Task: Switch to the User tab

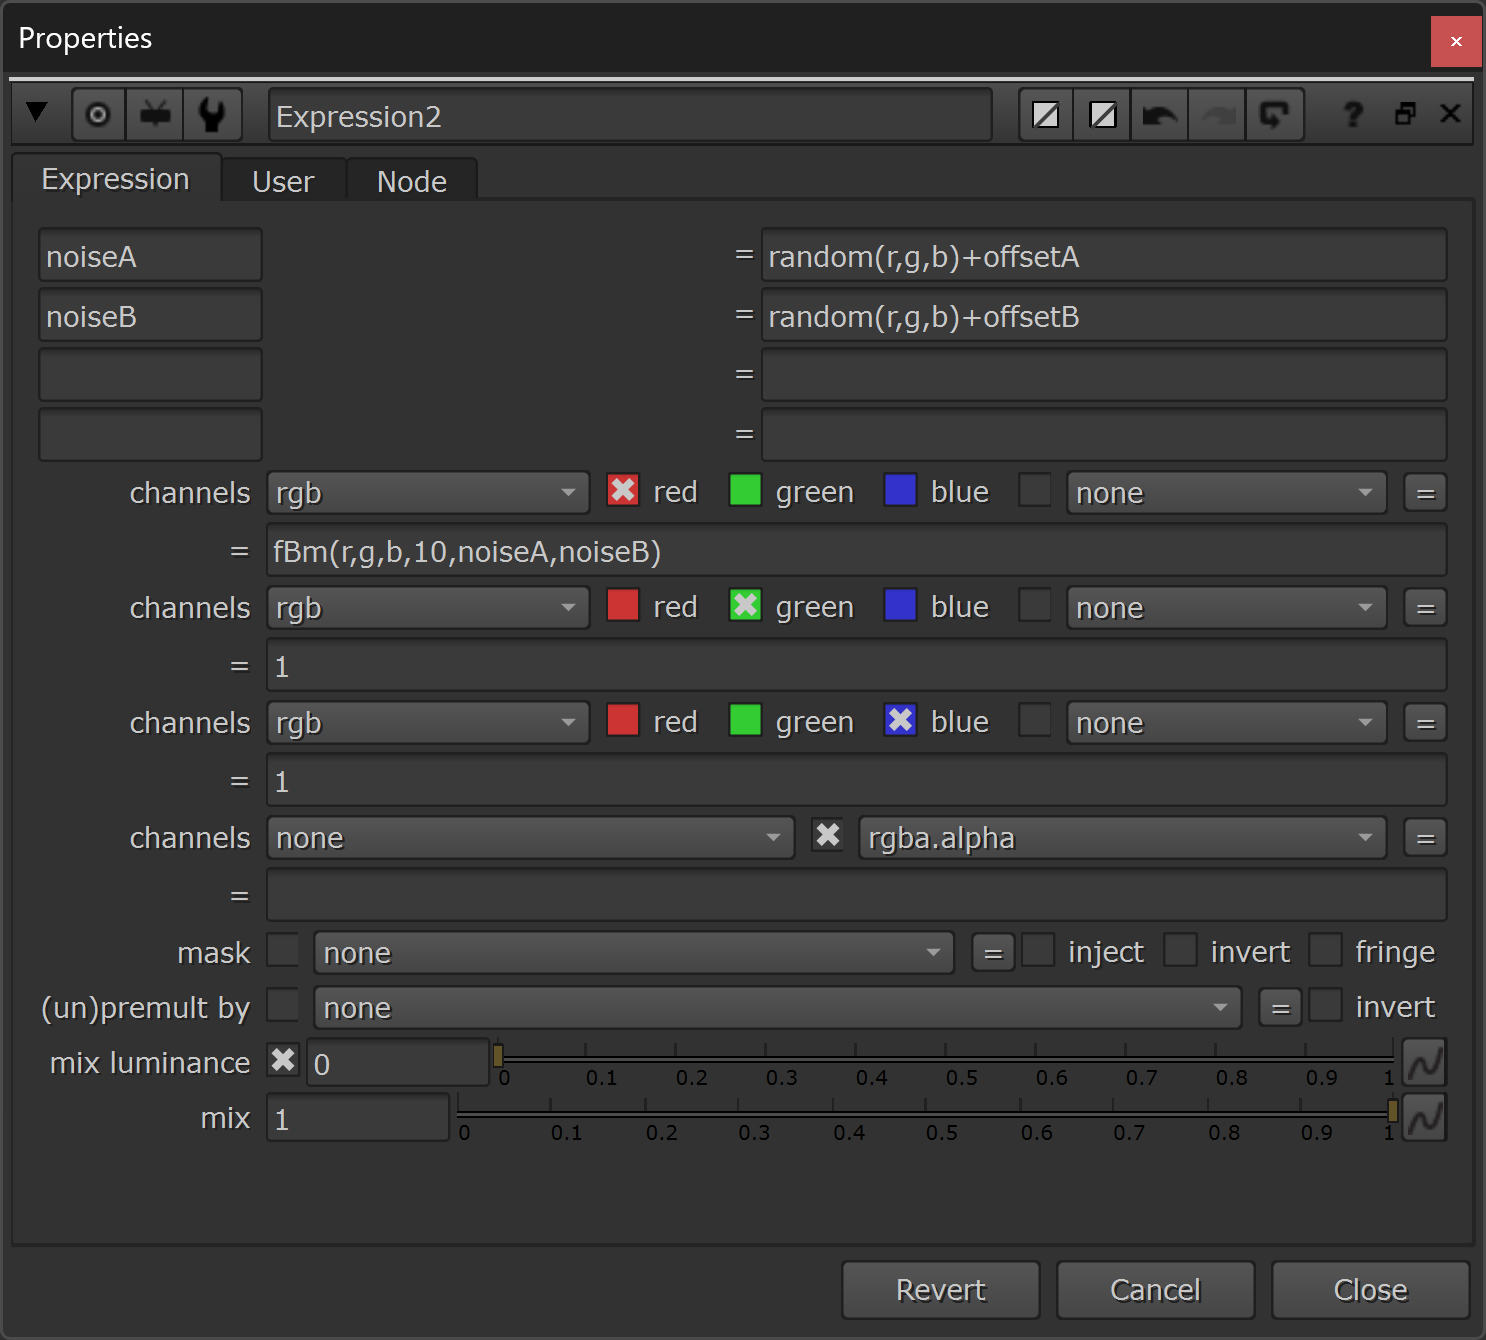Action: coord(283,181)
